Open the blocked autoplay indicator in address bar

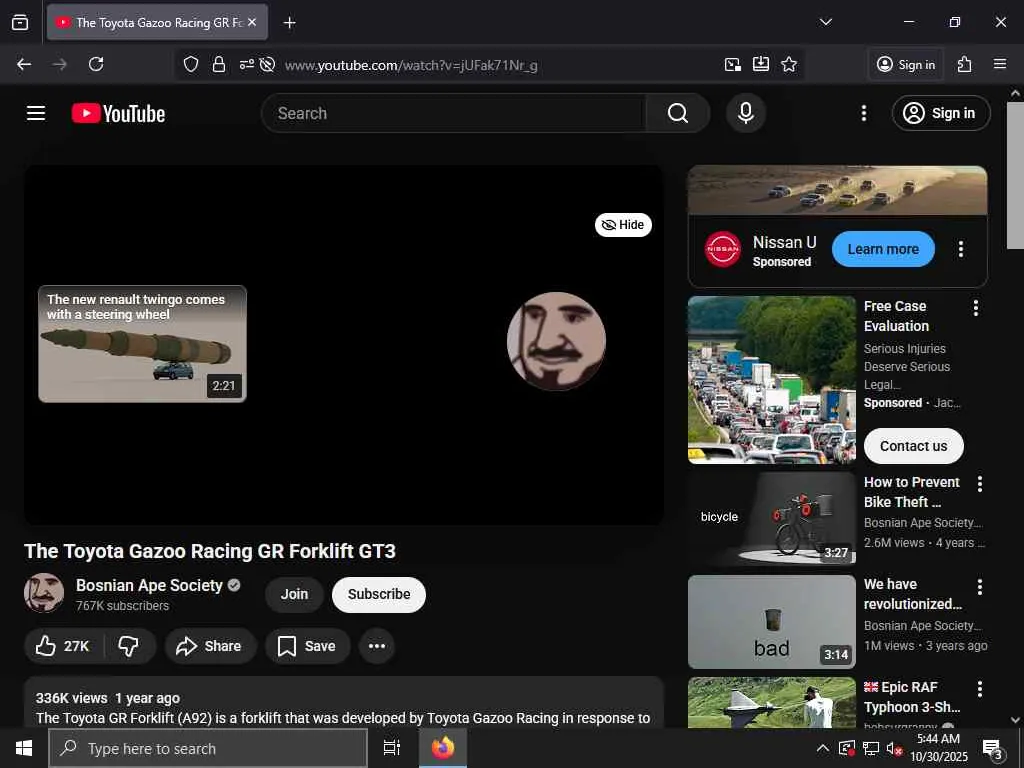pyautogui.click(x=267, y=64)
